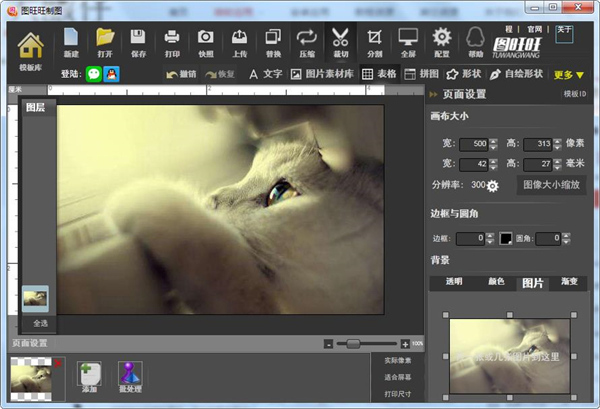Click Select All (全选) in layers panel
Viewport: 600px width, 409px height.
38,323
